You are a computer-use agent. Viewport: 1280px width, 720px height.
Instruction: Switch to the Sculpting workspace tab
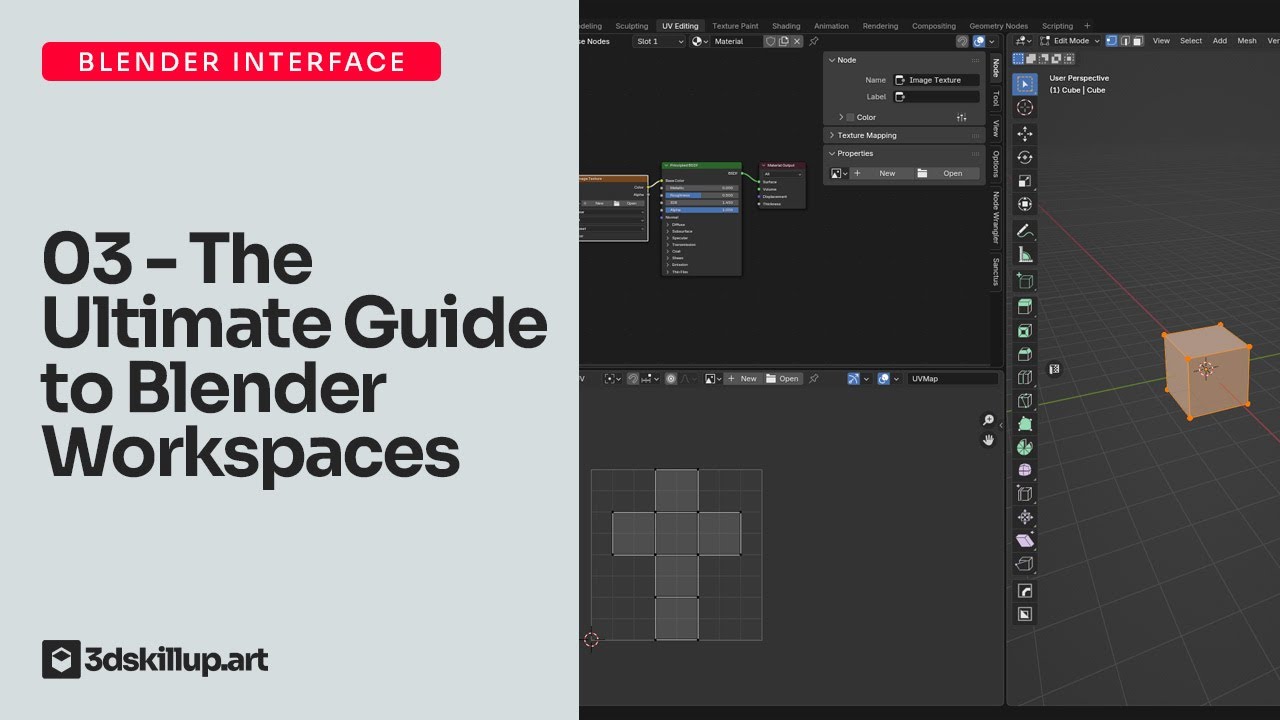pos(632,26)
